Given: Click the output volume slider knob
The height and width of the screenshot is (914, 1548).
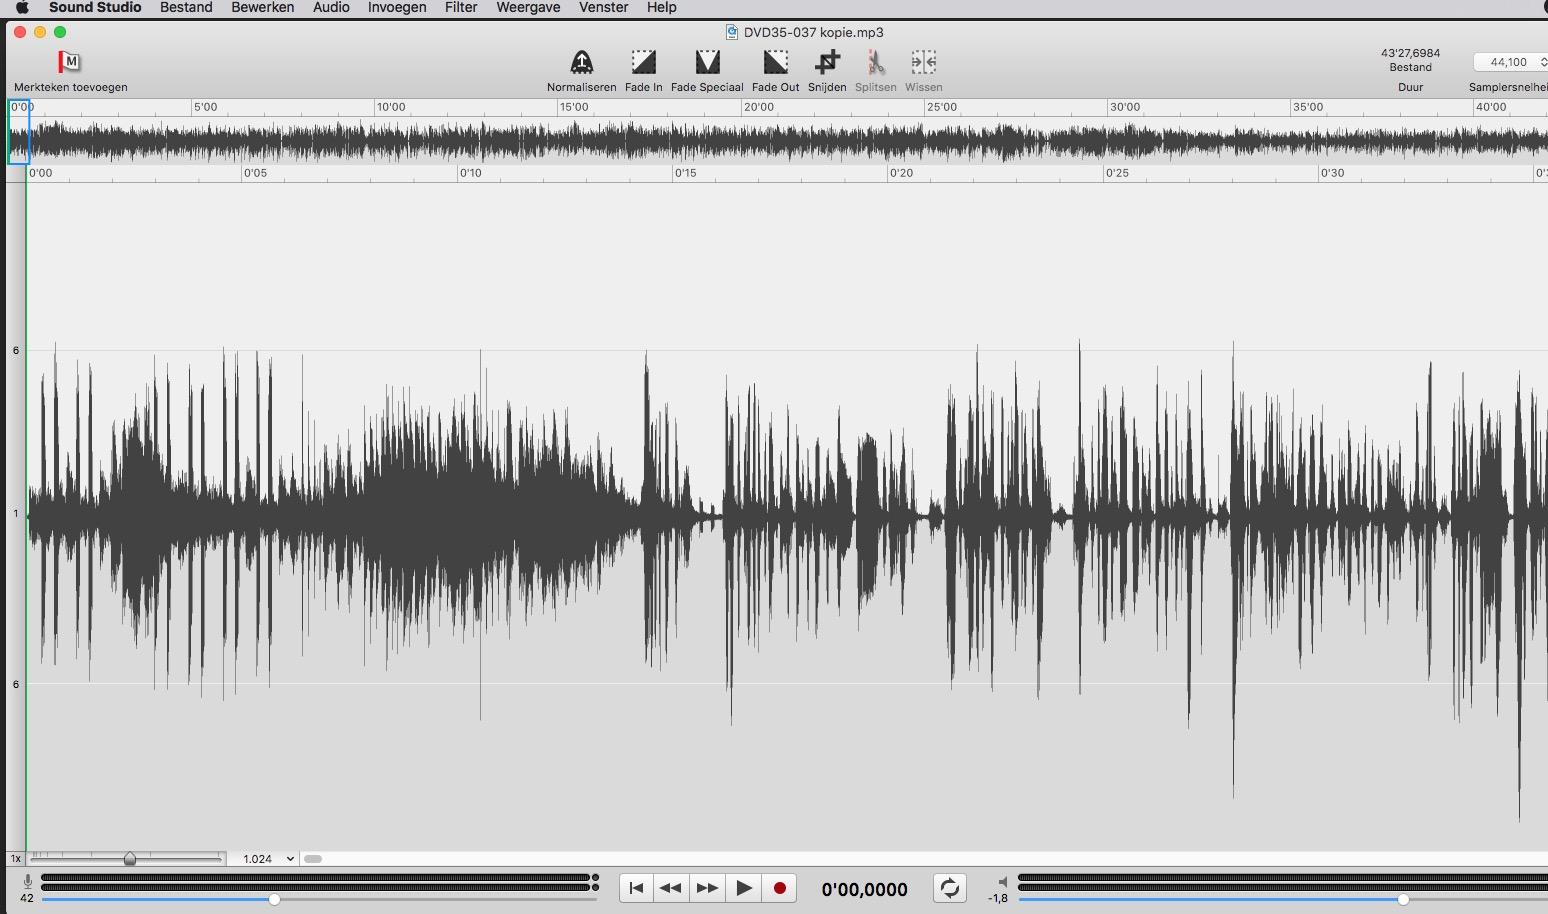Looking at the screenshot, I should pos(1403,900).
